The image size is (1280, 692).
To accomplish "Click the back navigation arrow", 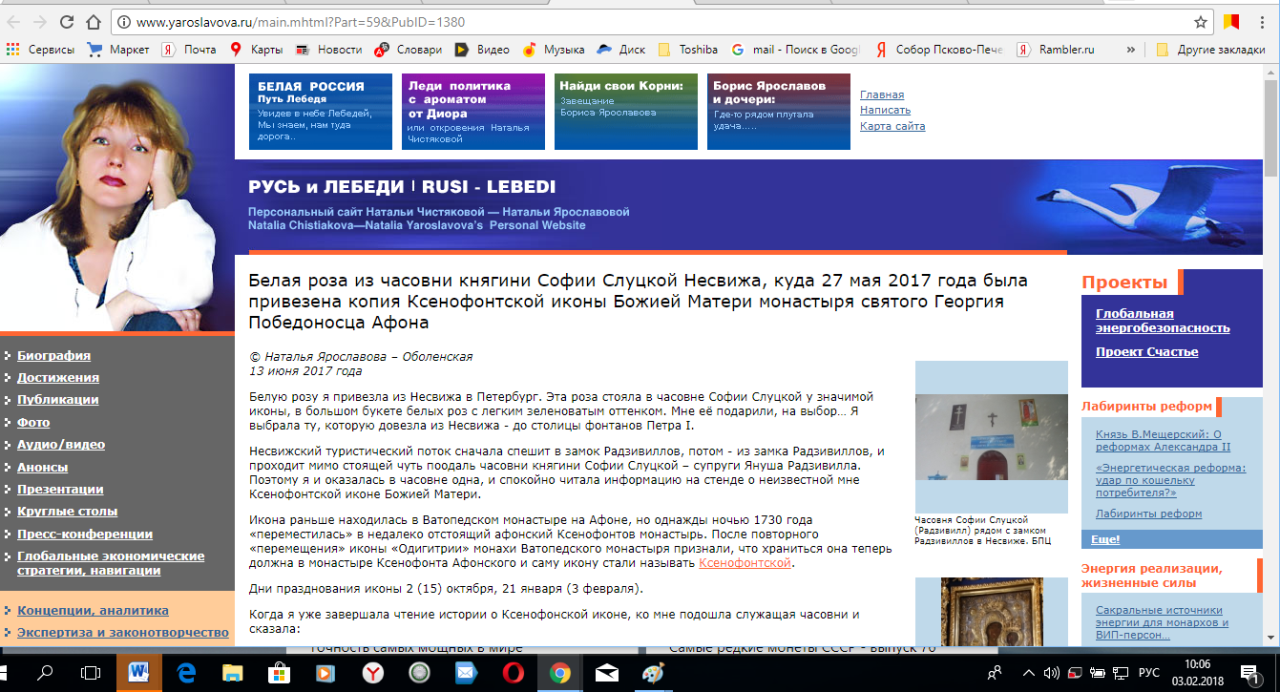I will [13, 22].
